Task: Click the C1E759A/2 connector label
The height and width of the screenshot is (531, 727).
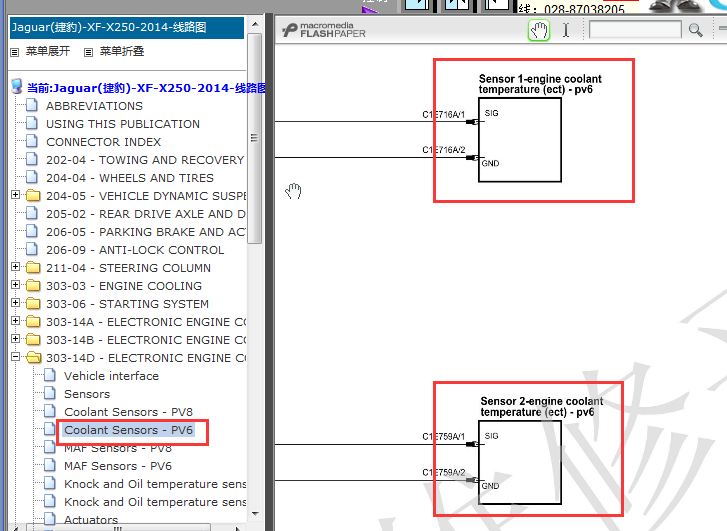Action: [444, 473]
